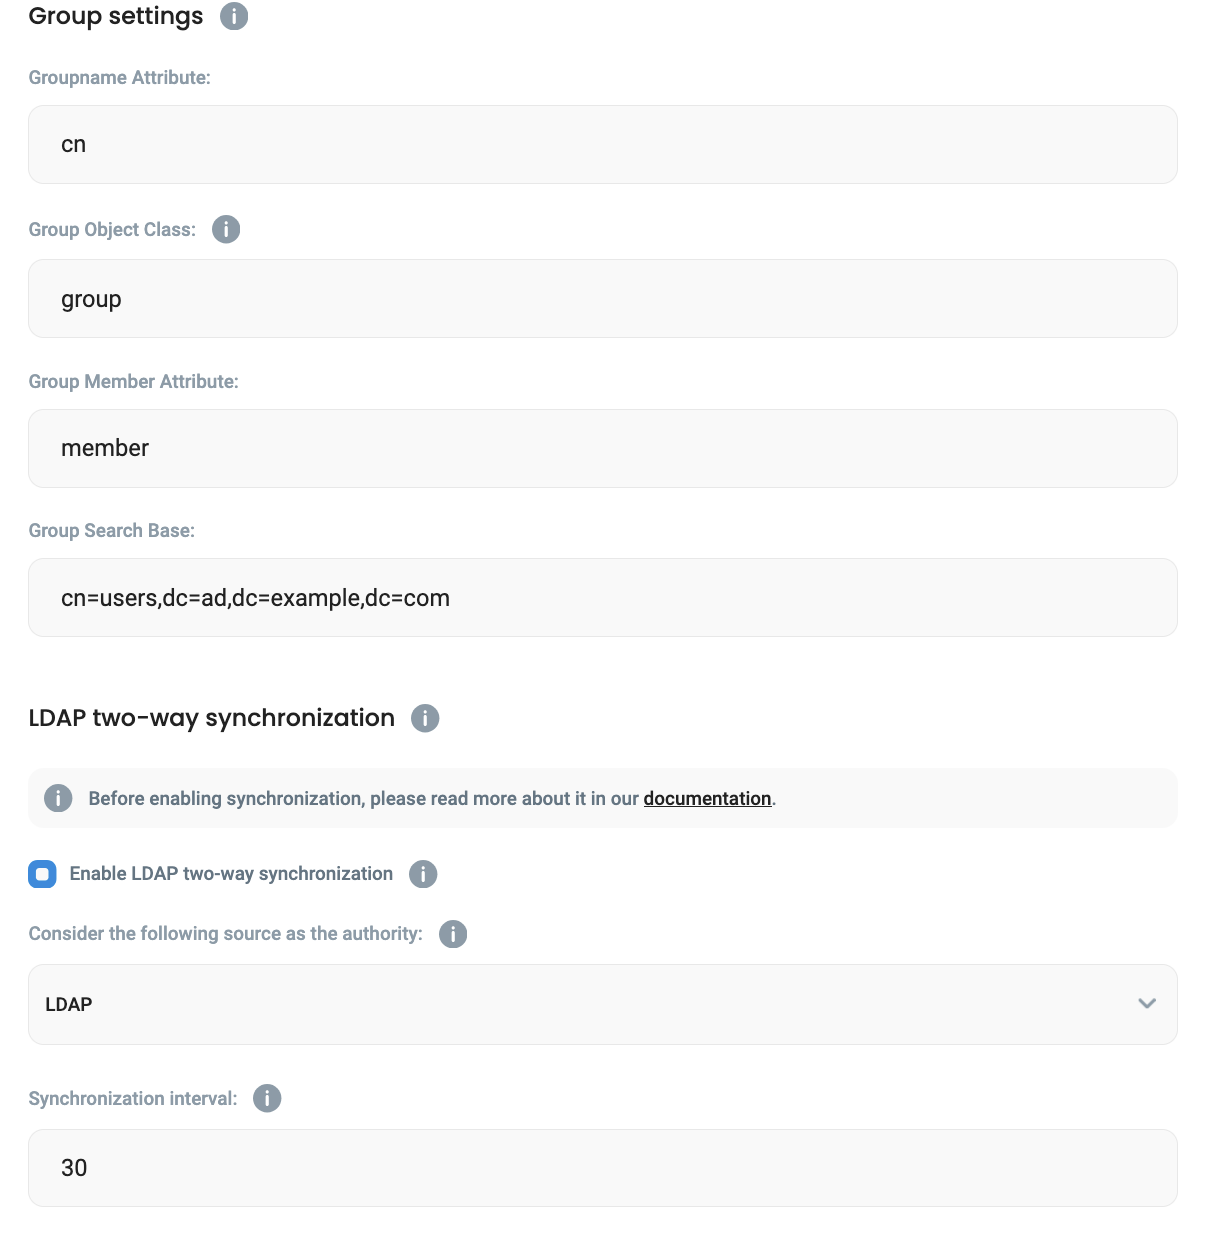Click the info icon beside Enable LDAP two-way synchronization
1208x1242 pixels.
point(423,873)
